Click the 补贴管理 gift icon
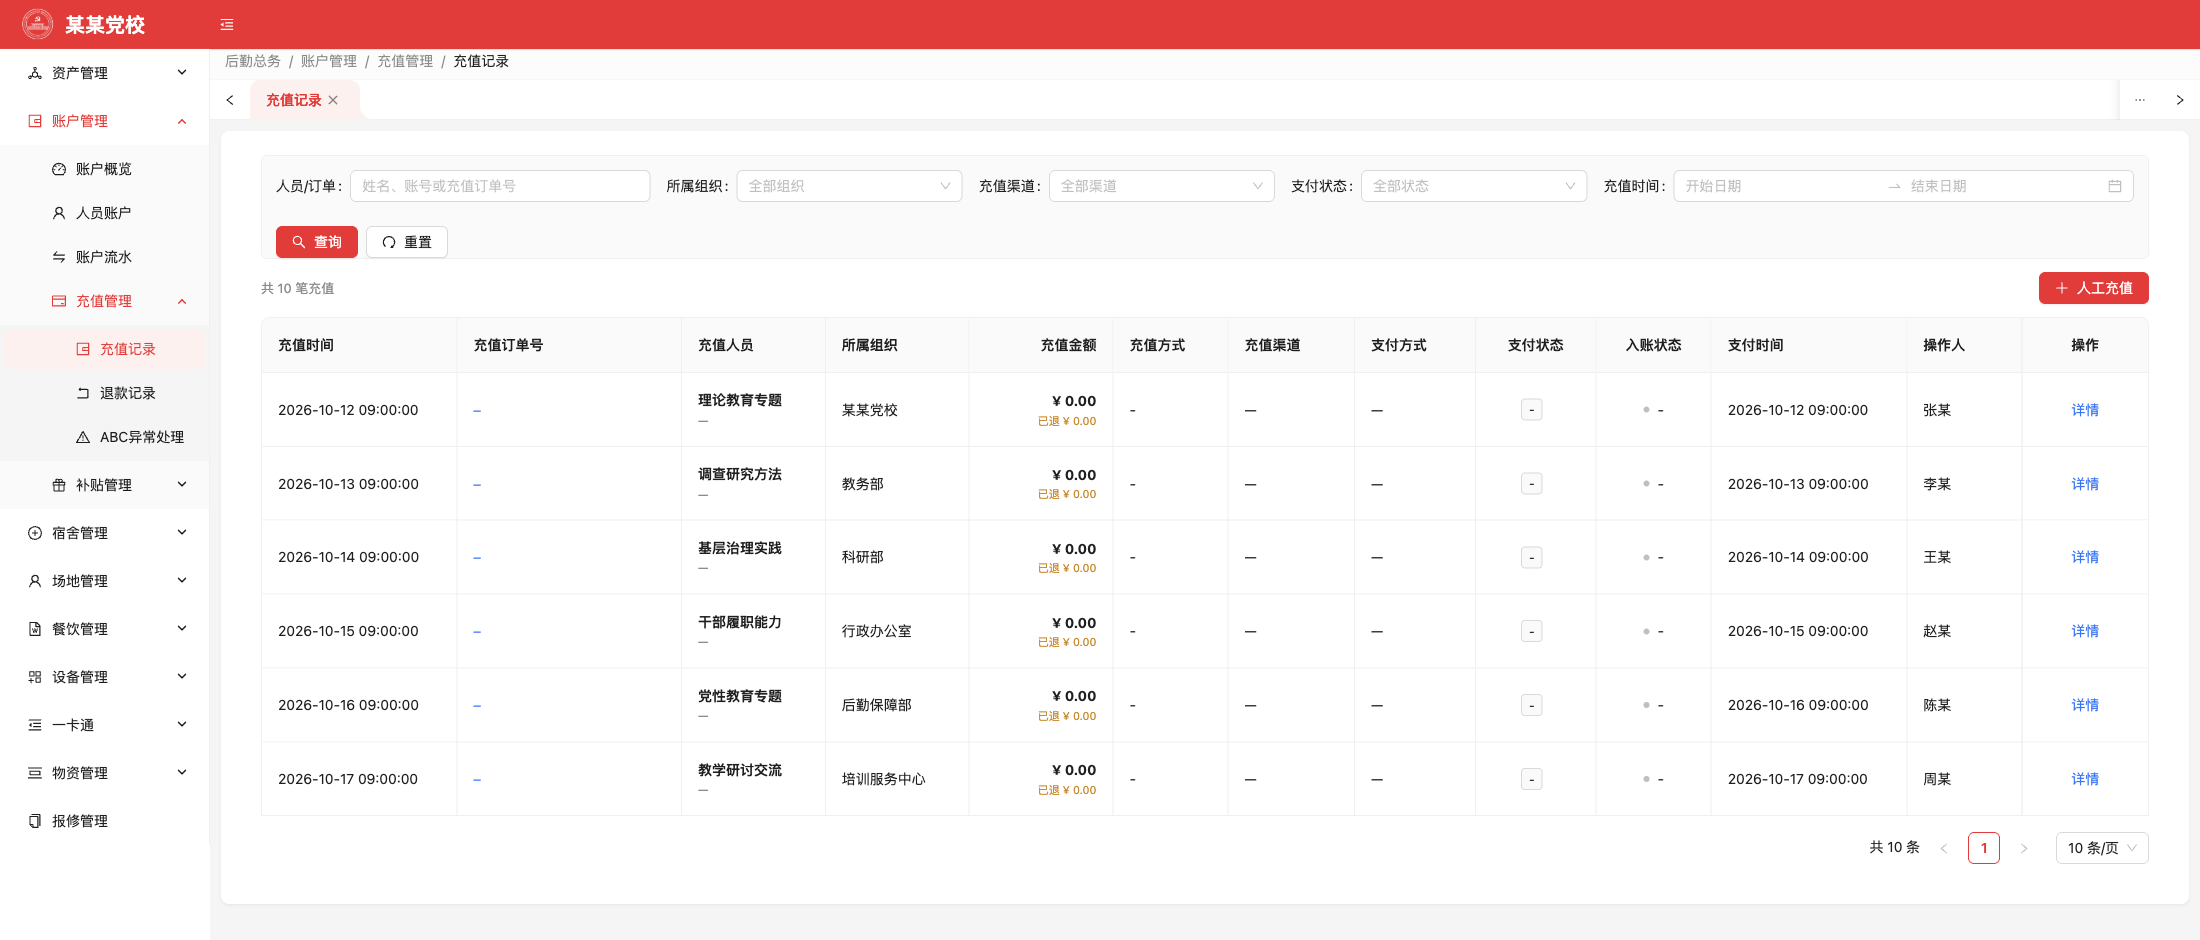 coord(59,485)
